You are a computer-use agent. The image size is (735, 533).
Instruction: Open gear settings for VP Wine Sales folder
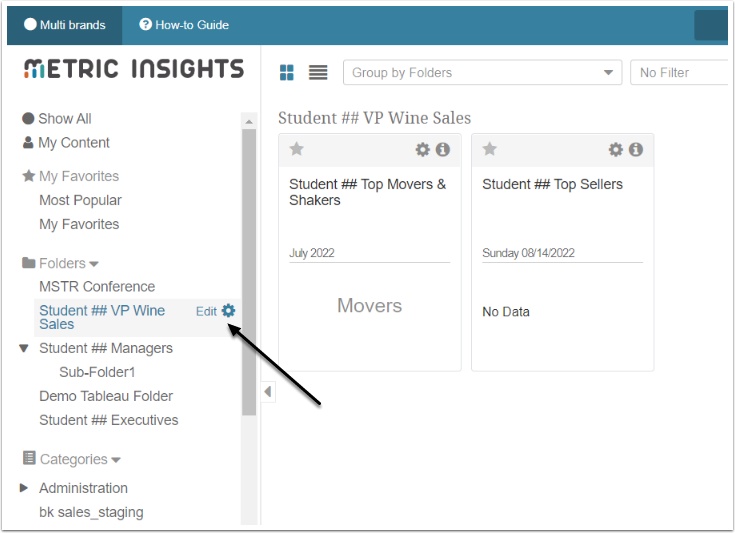pos(228,311)
